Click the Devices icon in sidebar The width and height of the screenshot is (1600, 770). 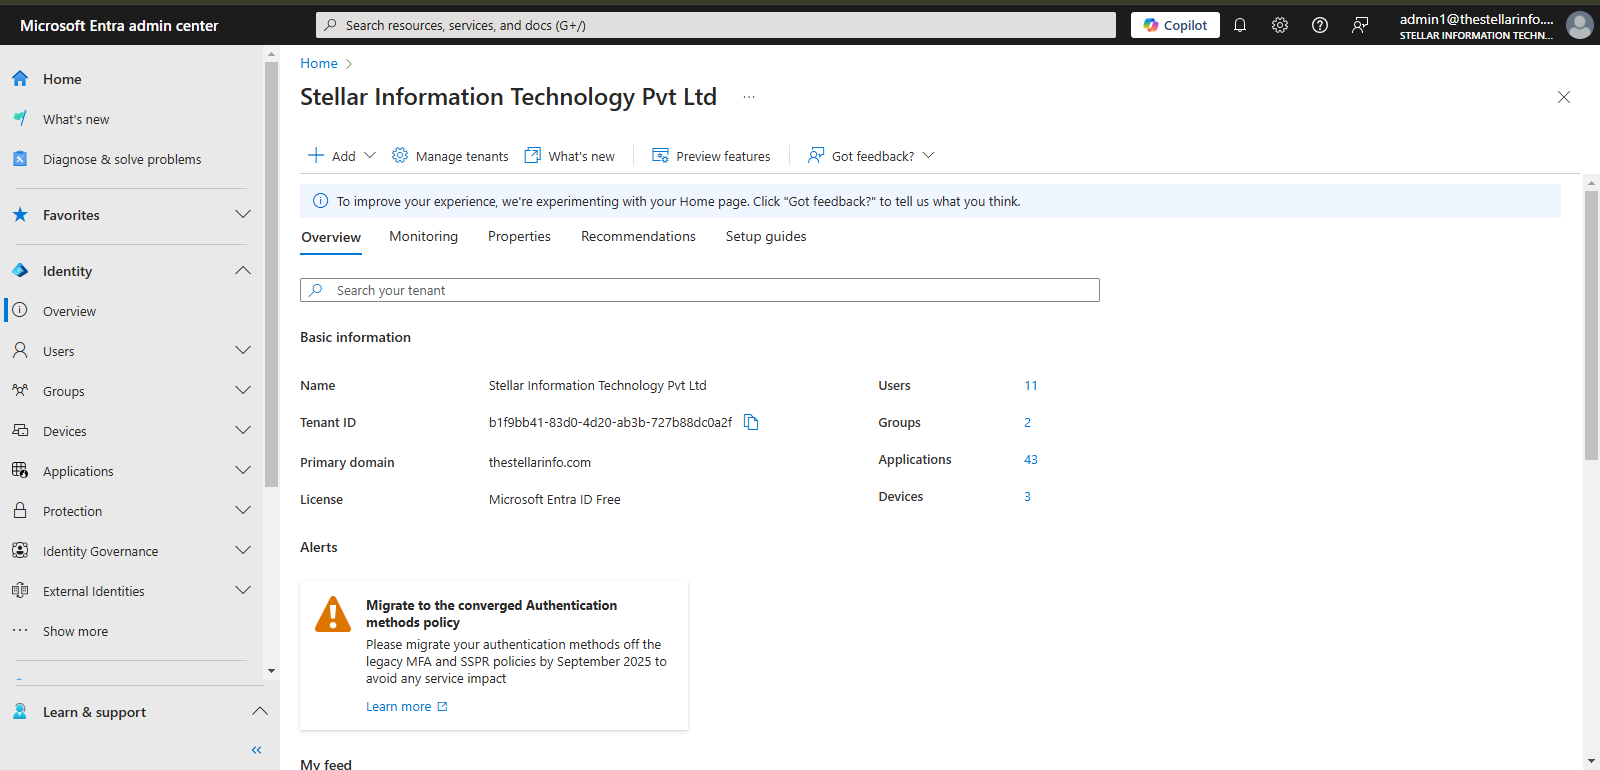coord(20,430)
